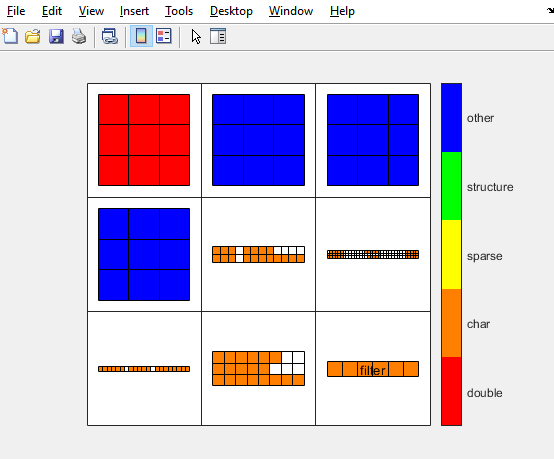
Task: Click the orange 'filter' char array
Action: 373,369
